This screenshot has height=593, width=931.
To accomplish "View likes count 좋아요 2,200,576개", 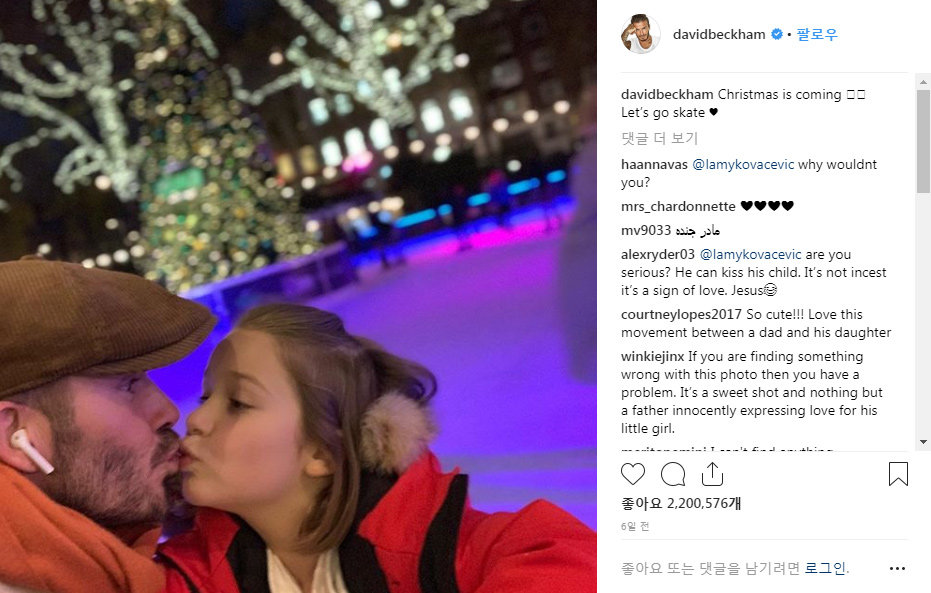I will pos(681,503).
